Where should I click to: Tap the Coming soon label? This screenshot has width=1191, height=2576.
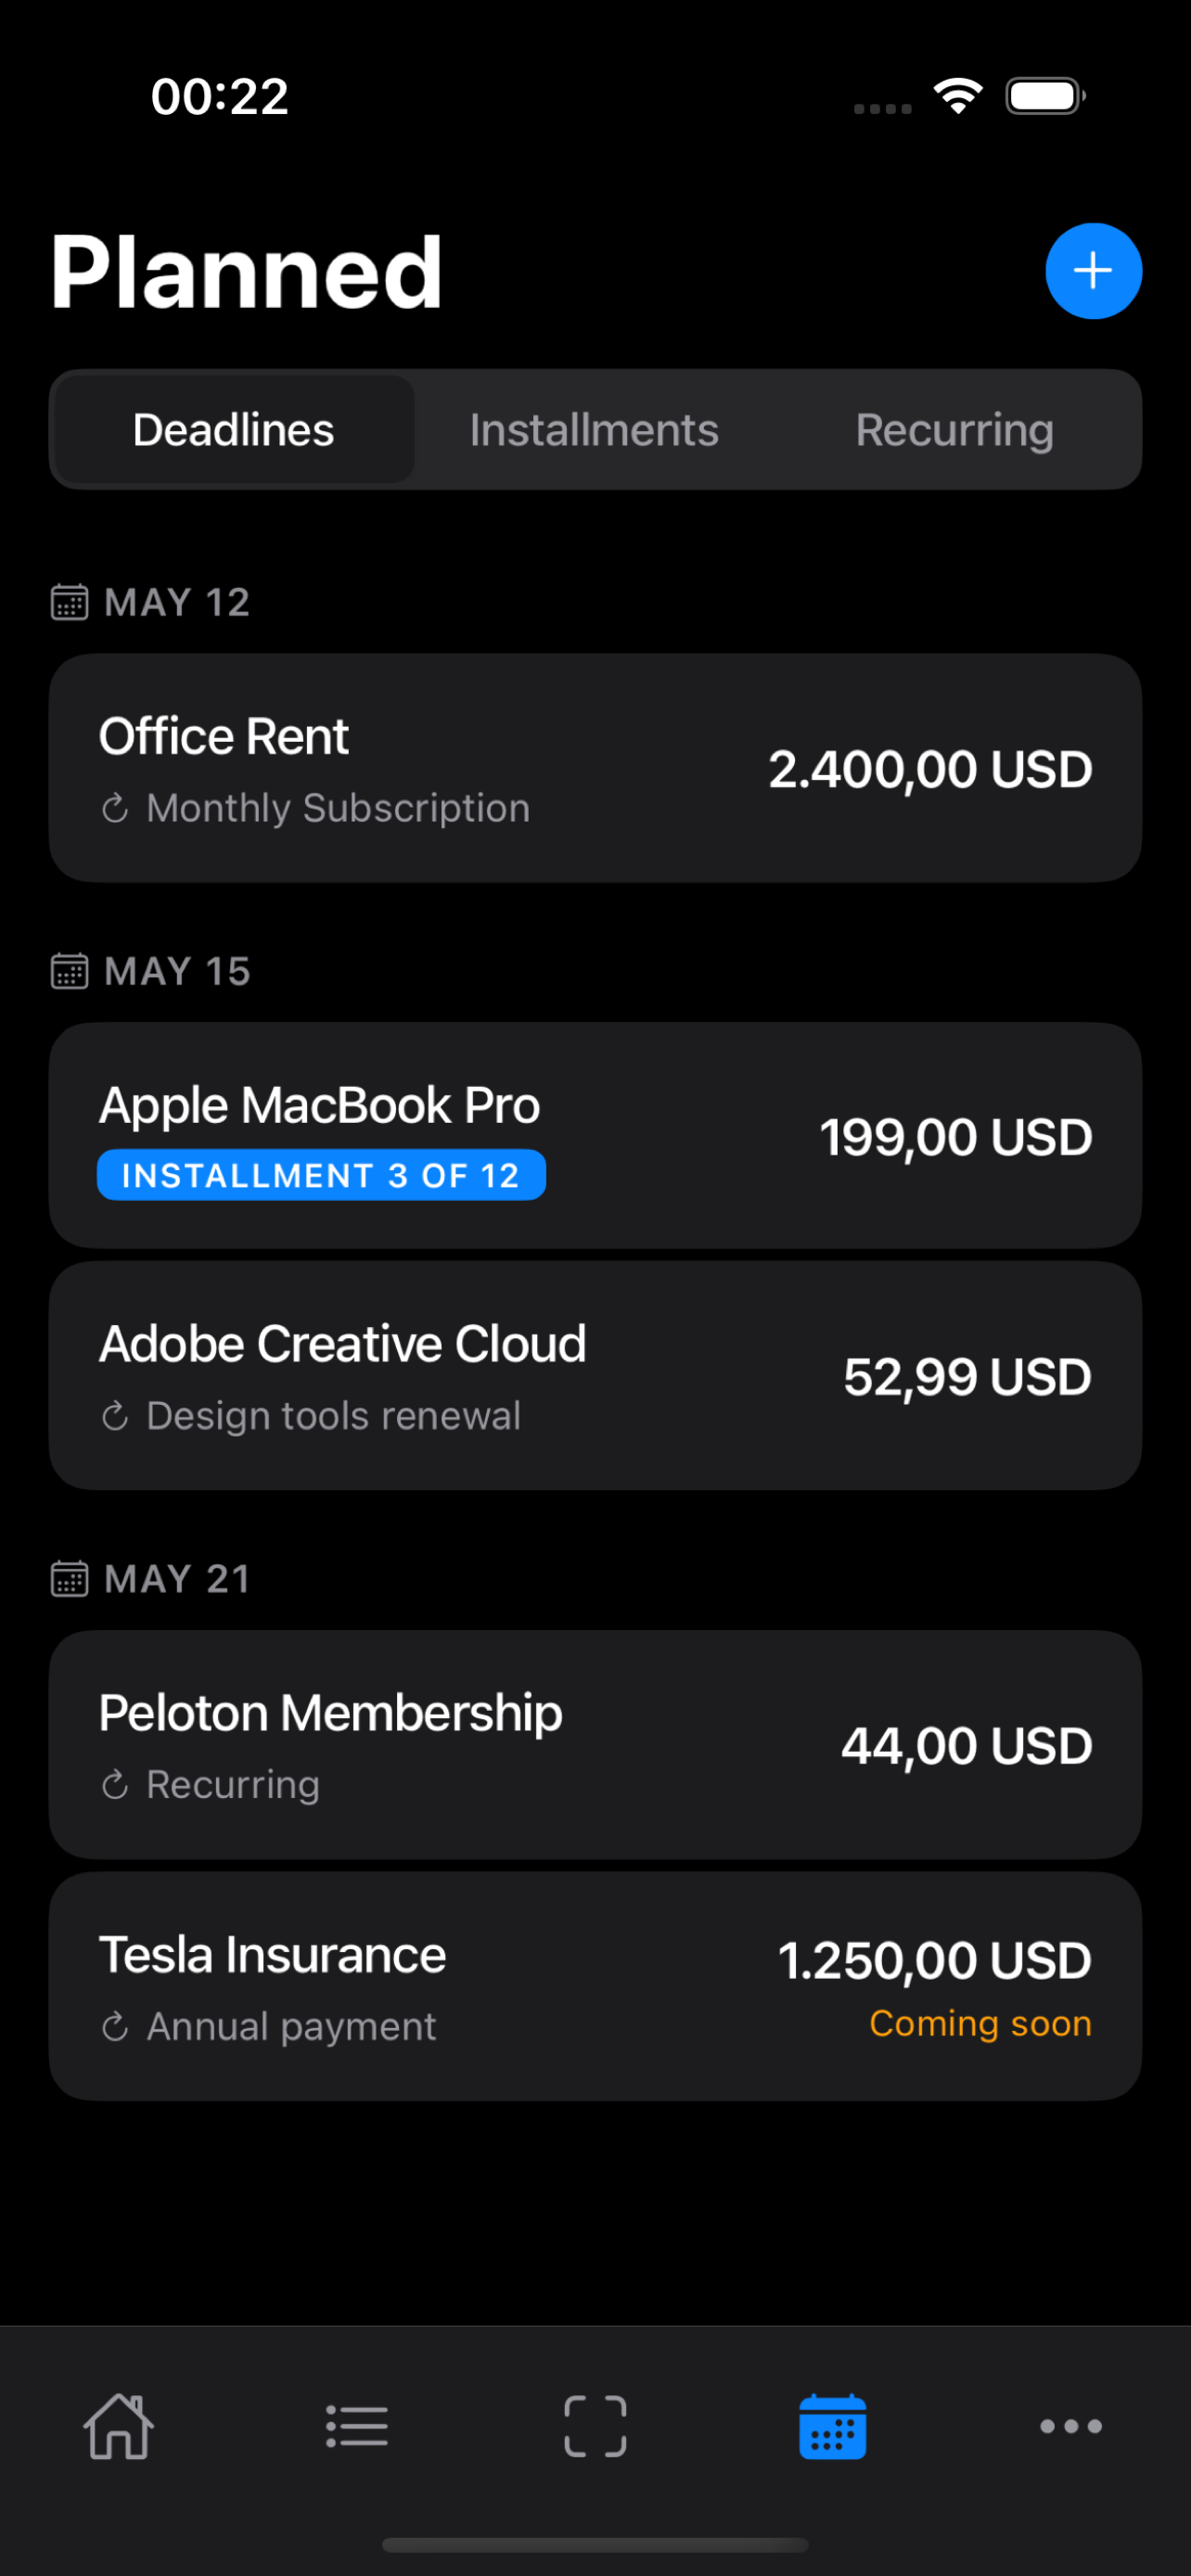pyautogui.click(x=979, y=2023)
